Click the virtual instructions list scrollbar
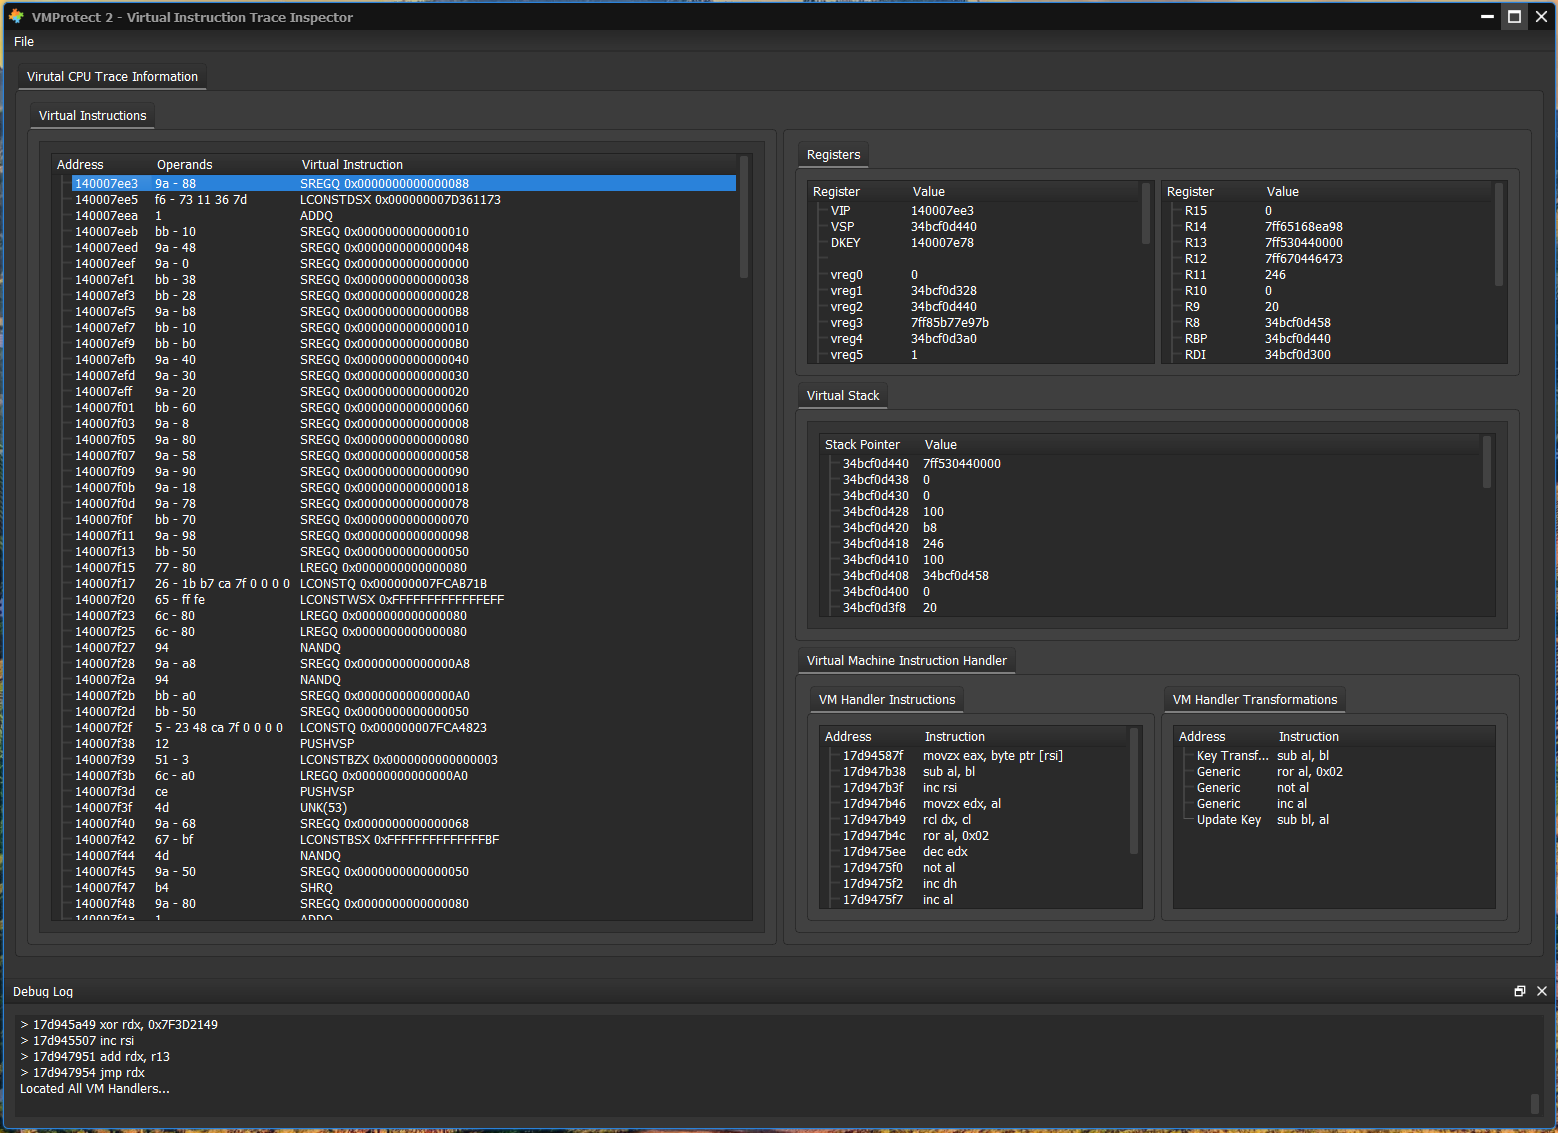 click(x=743, y=217)
